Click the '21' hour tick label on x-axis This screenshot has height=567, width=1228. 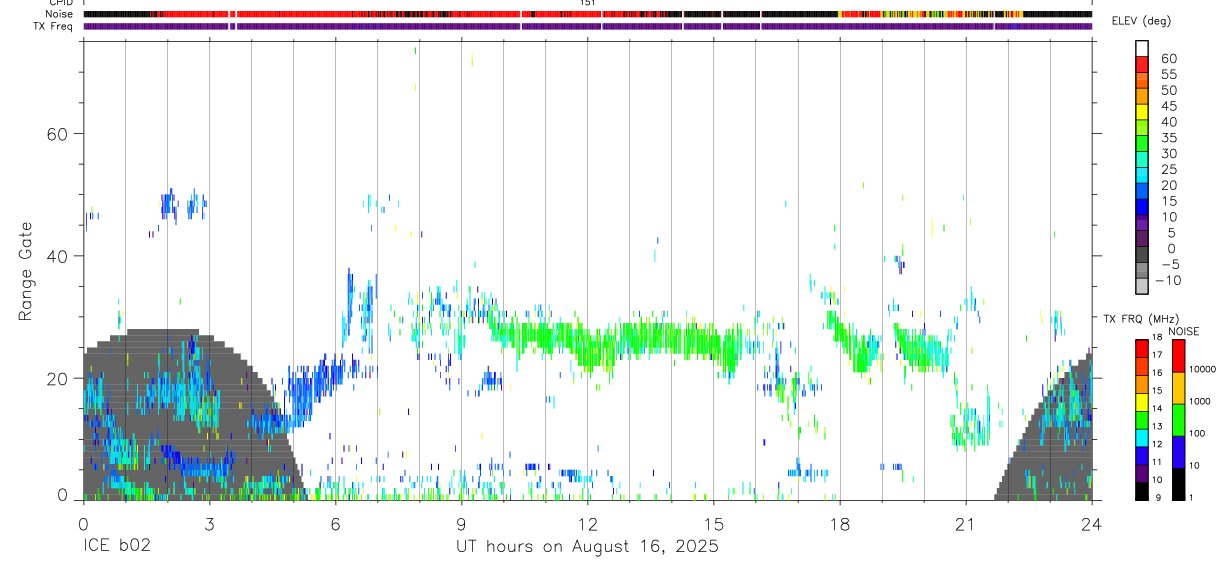966,523
